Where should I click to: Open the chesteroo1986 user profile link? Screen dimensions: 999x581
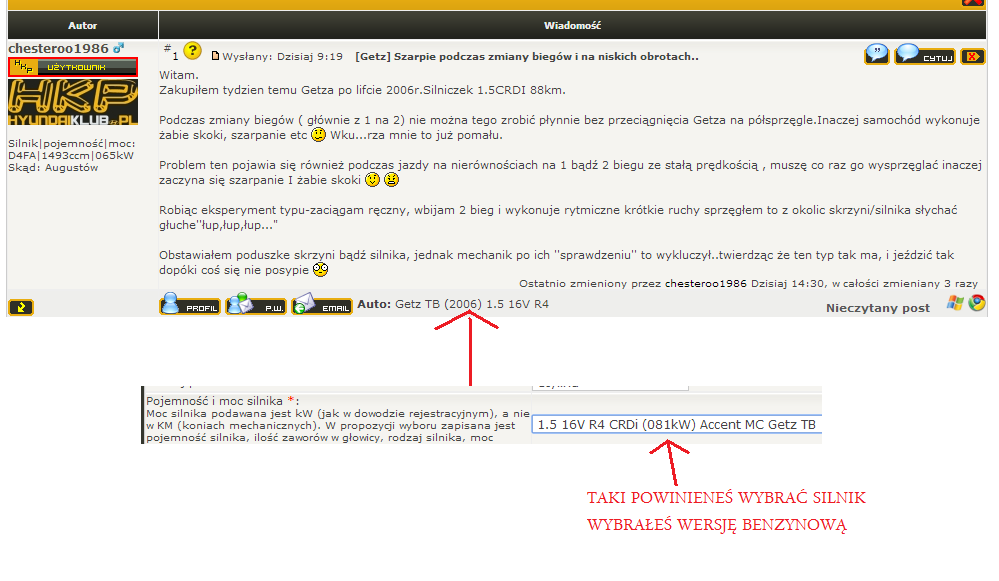pyautogui.click(x=59, y=48)
